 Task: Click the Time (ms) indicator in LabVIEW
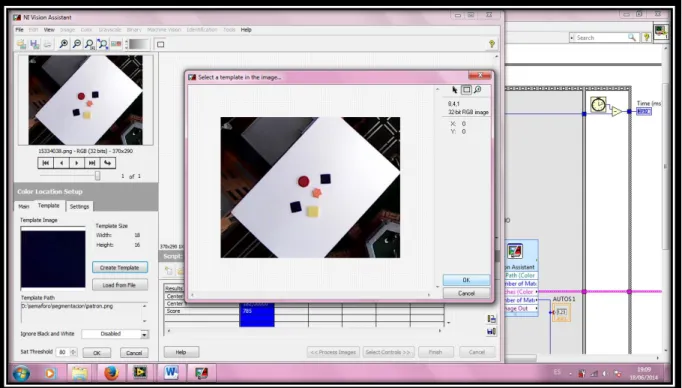(x=644, y=112)
